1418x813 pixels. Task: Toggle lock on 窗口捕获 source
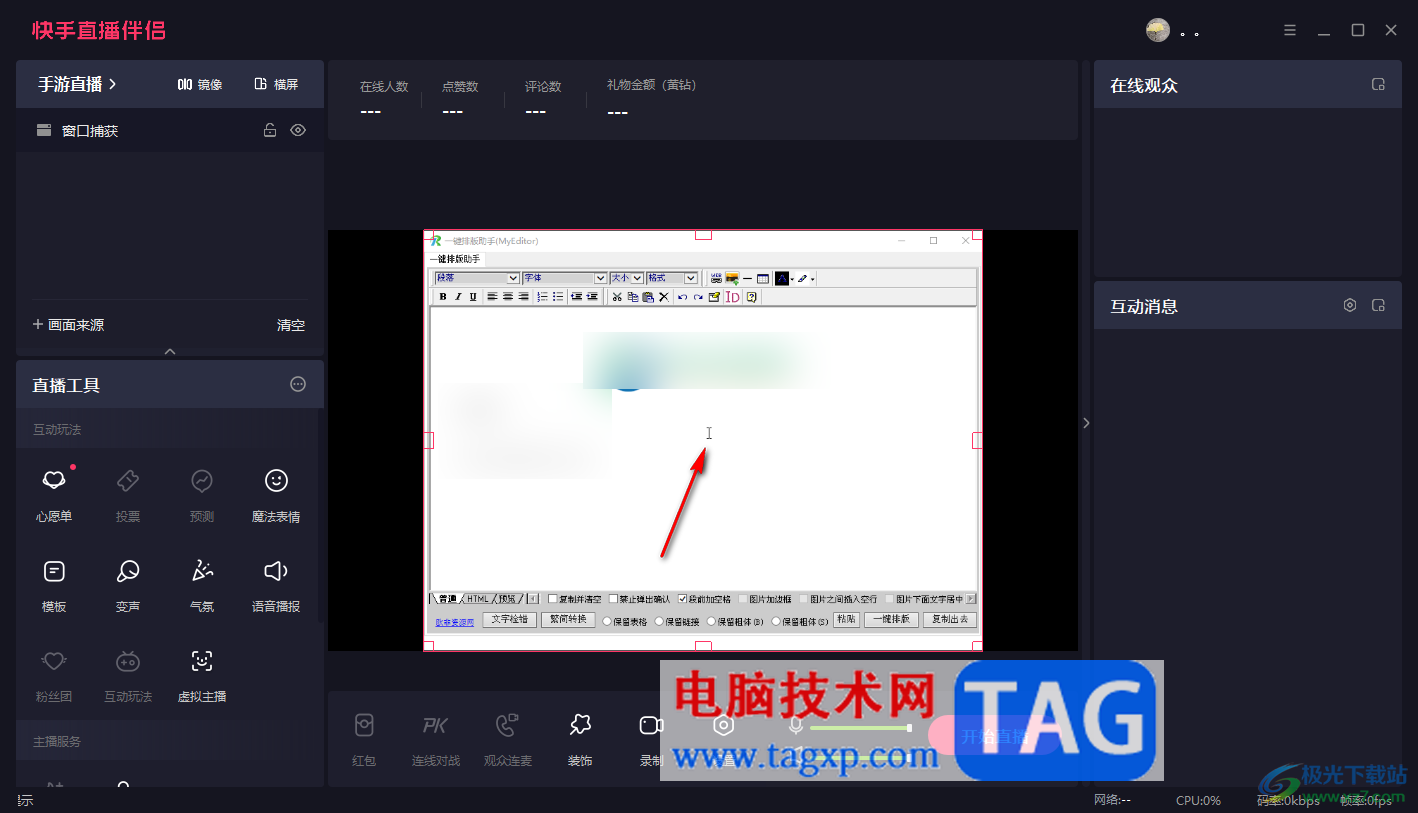(x=270, y=130)
